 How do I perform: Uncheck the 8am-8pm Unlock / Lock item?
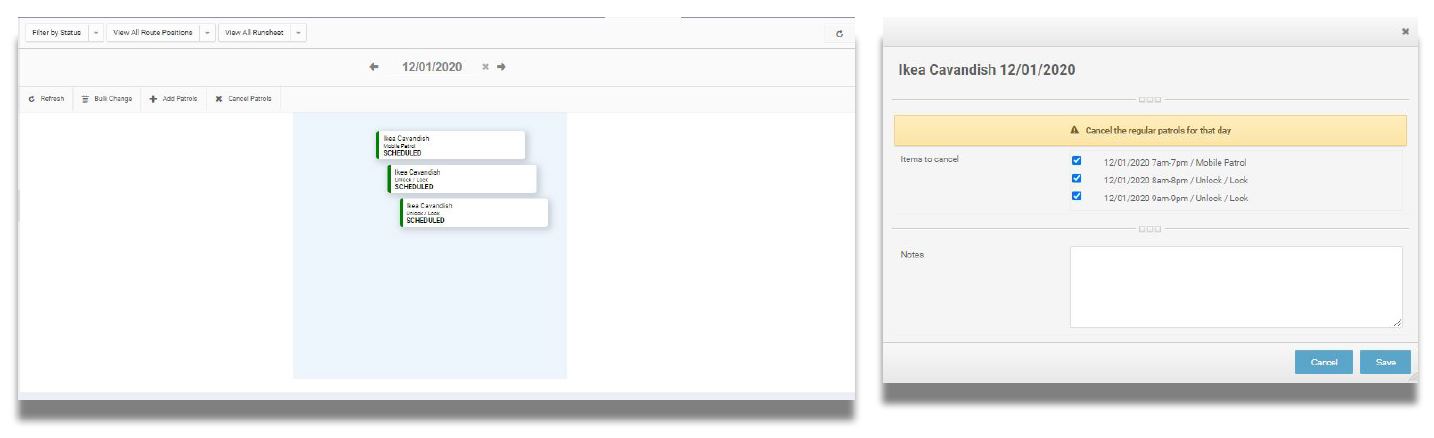(1076, 178)
